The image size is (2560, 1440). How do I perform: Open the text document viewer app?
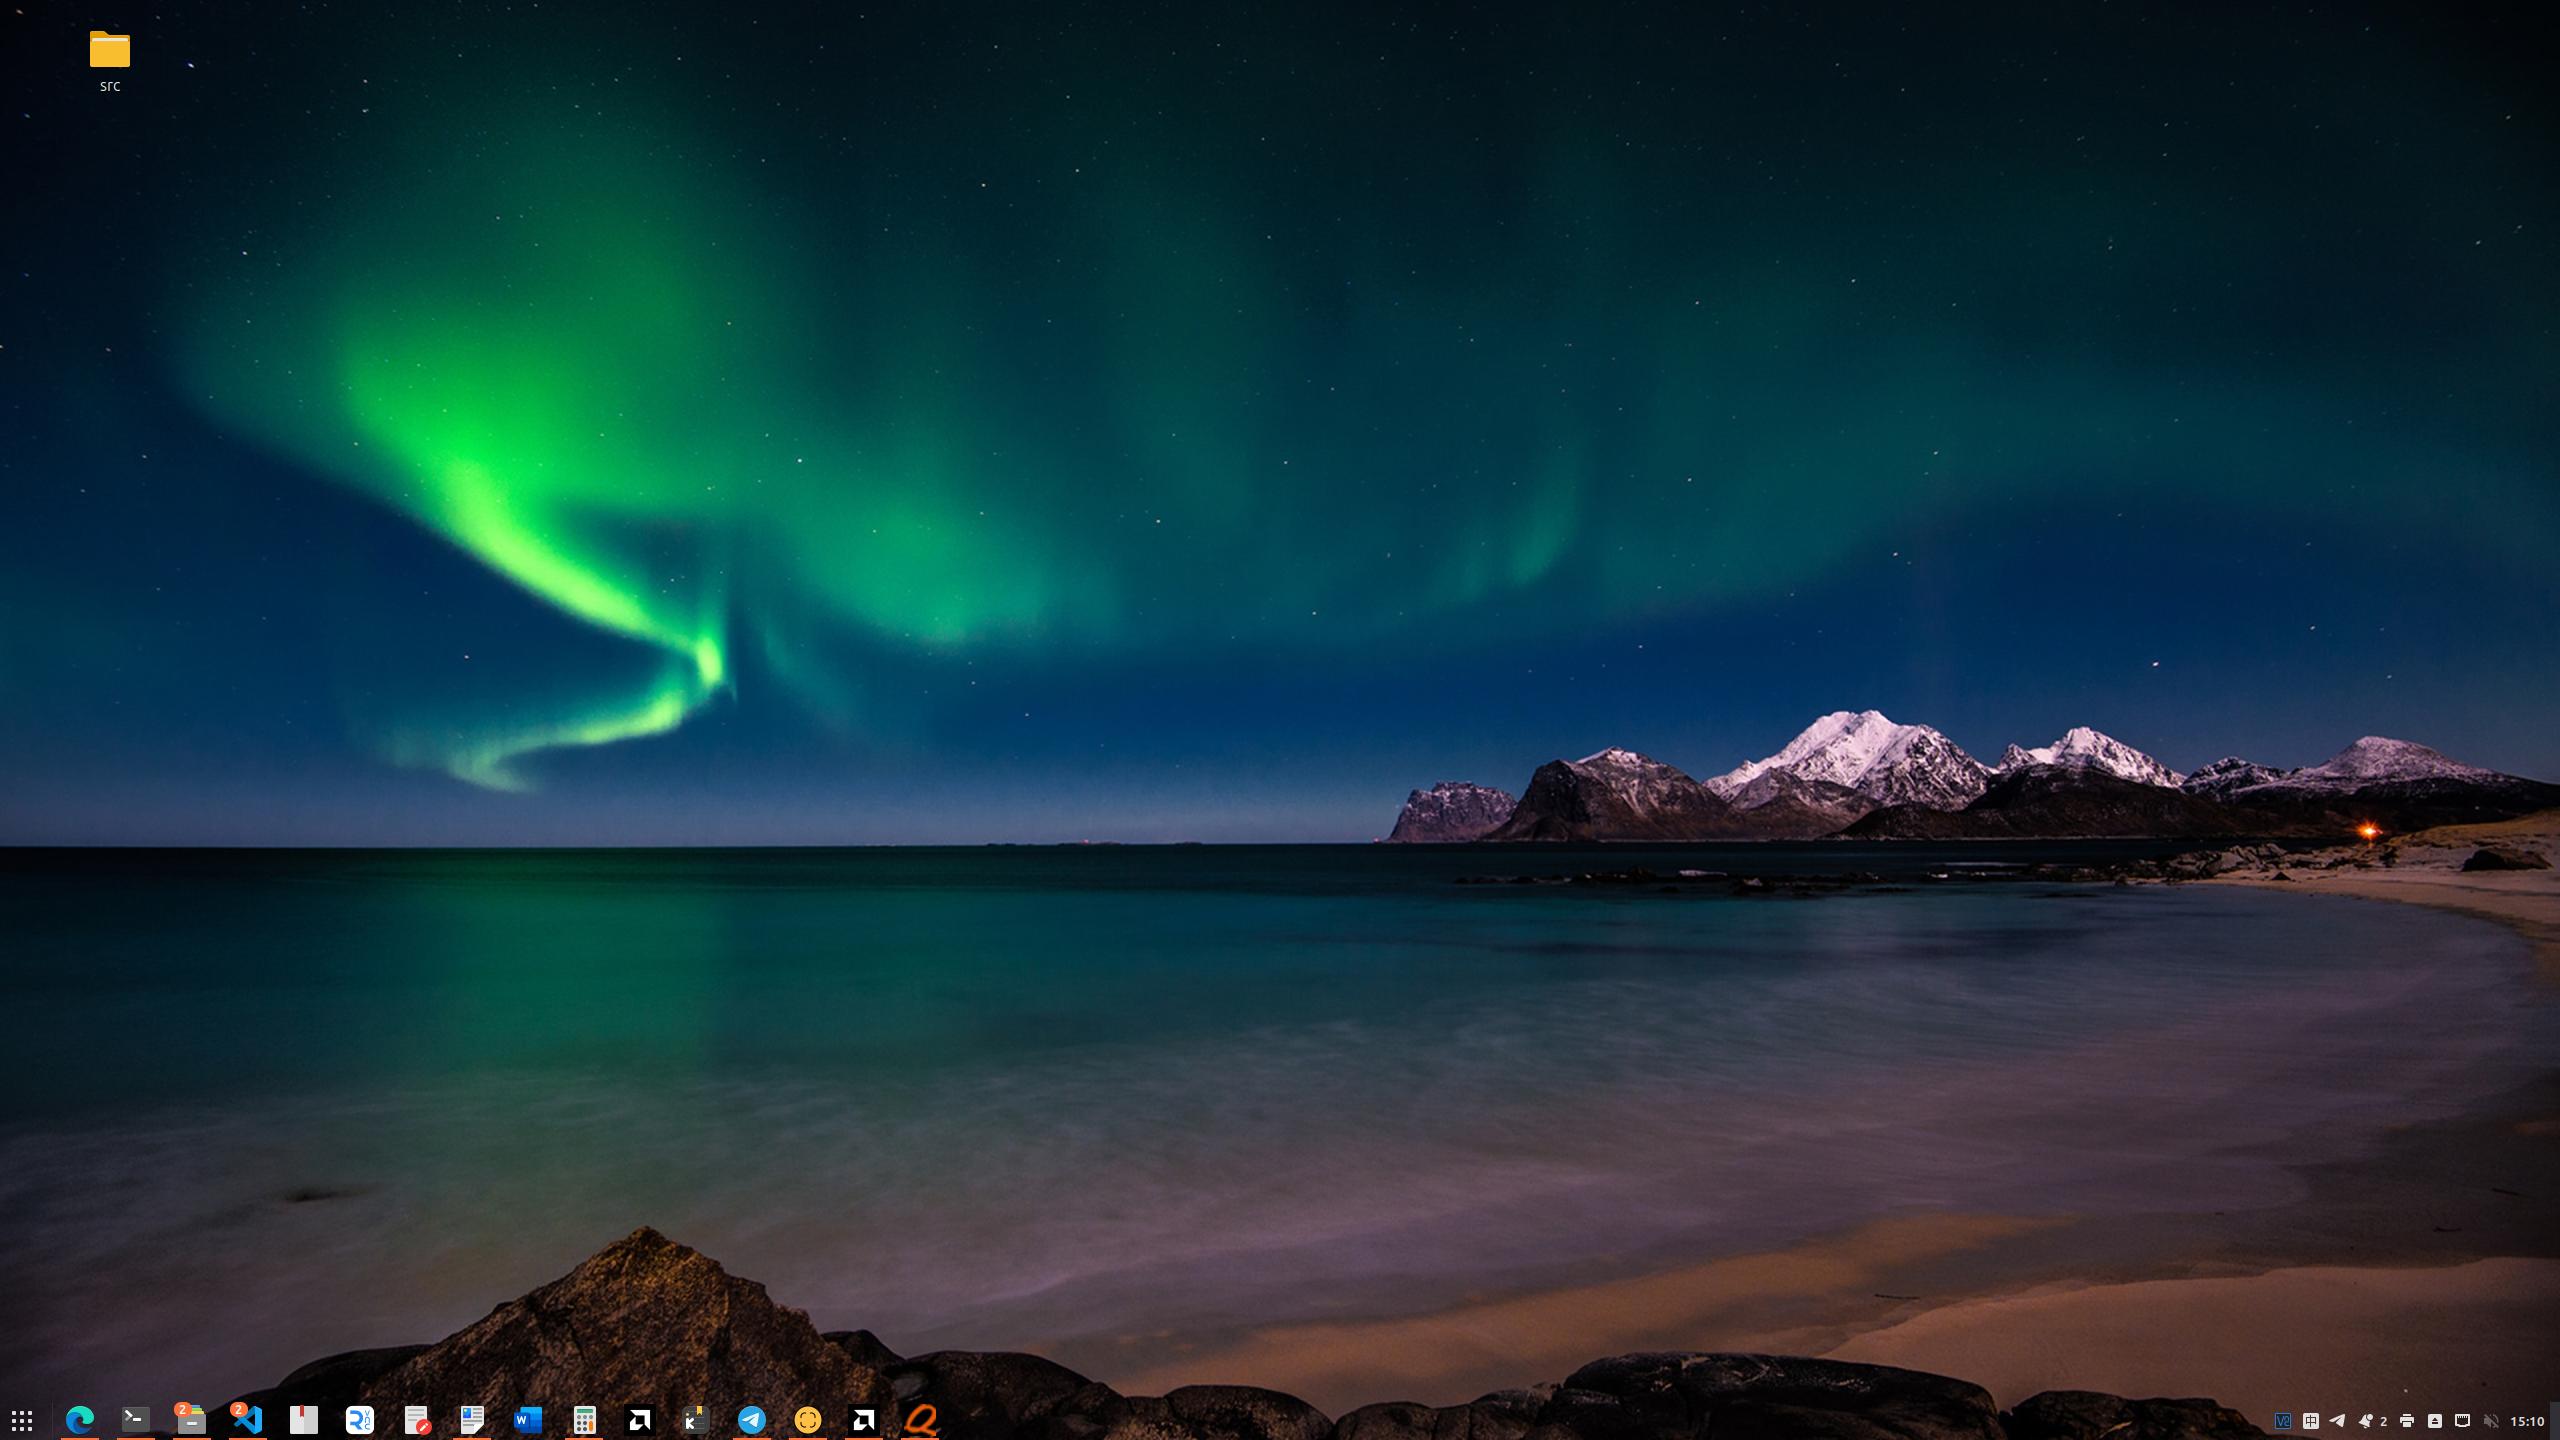point(471,1419)
